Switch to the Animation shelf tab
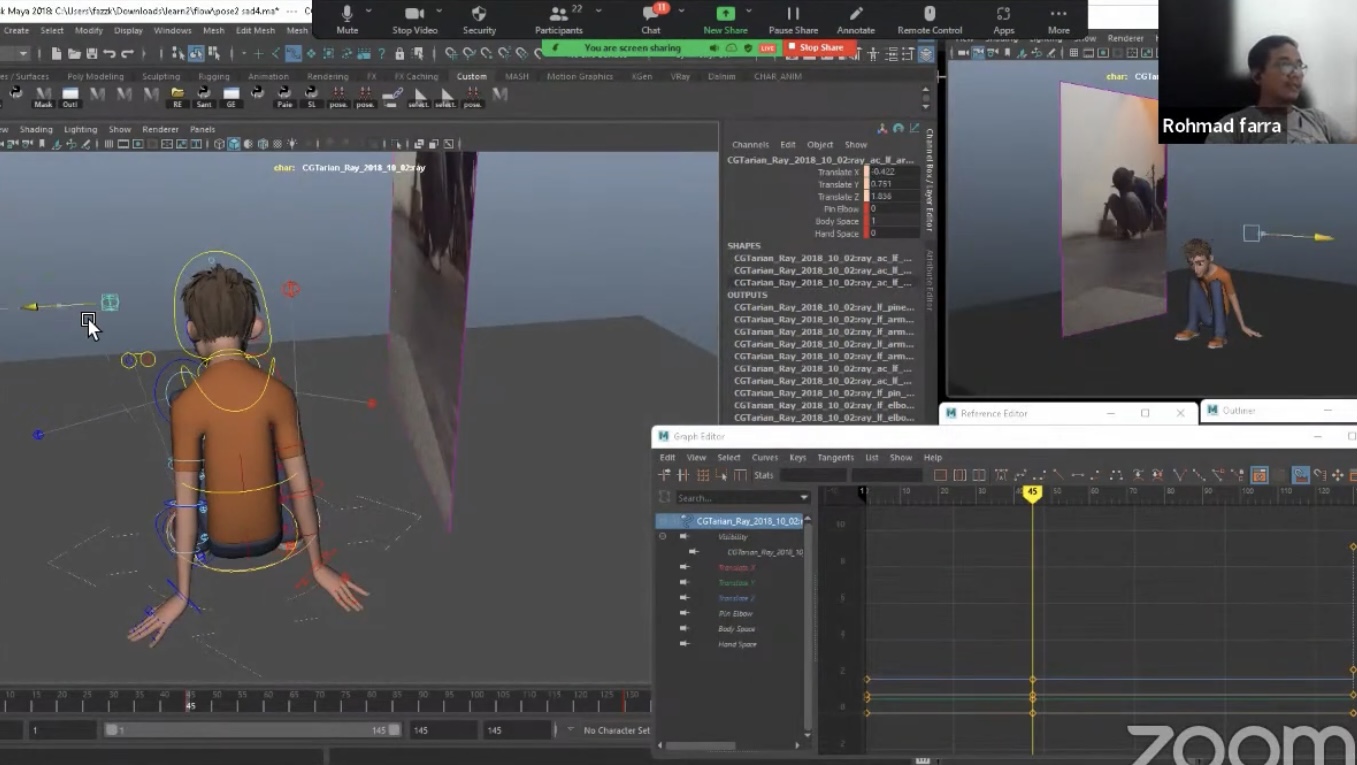The image size is (1357, 765). (x=268, y=76)
